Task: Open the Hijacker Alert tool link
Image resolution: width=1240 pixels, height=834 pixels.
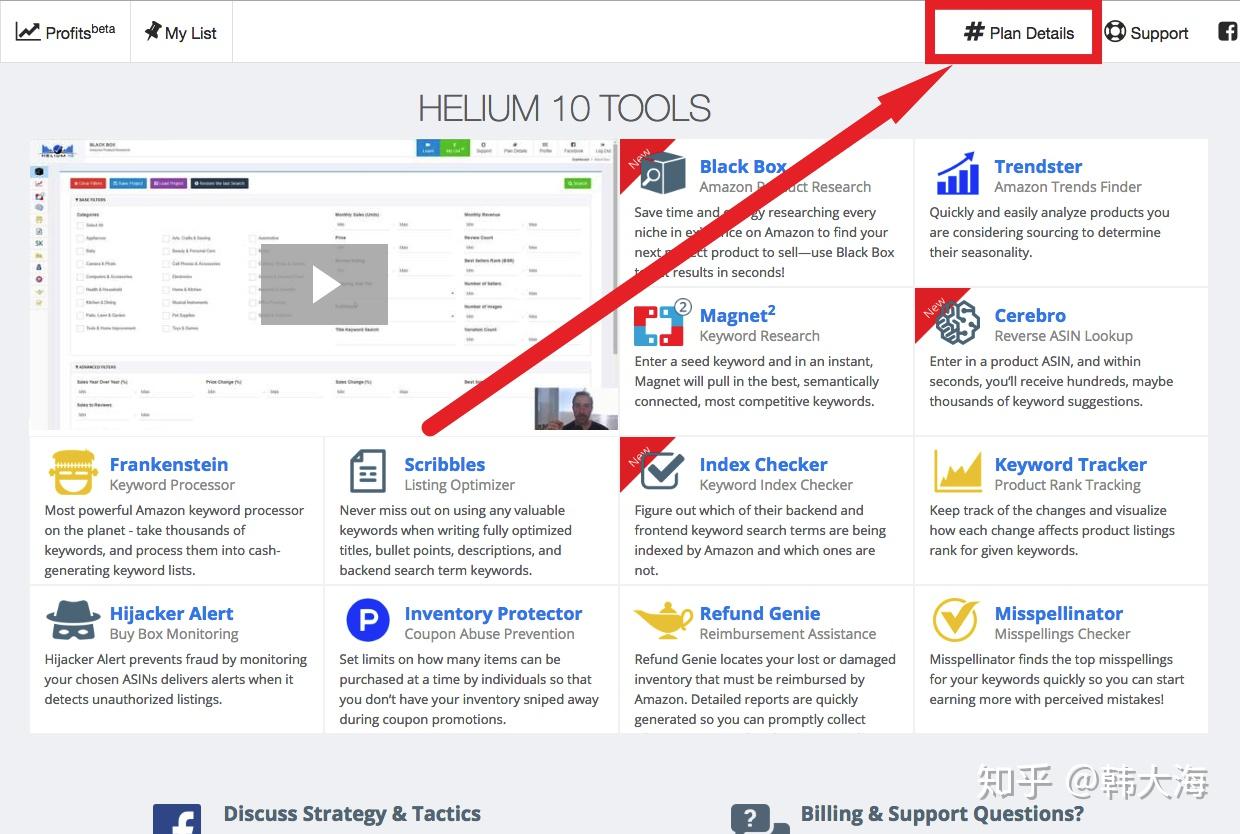Action: pyautogui.click(x=171, y=613)
